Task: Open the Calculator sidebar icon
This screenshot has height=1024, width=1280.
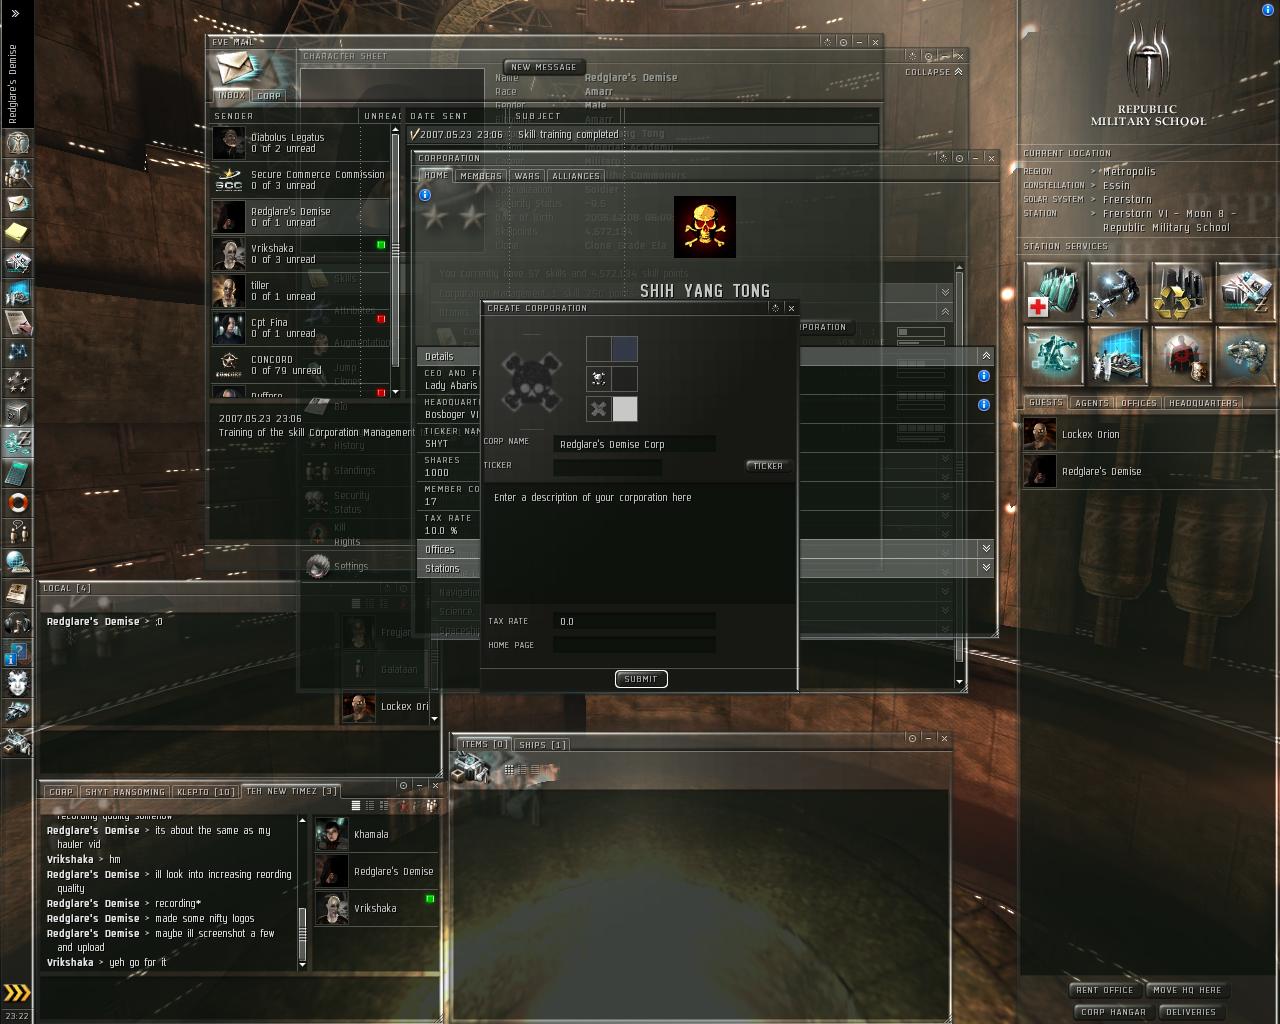Action: click(x=17, y=472)
